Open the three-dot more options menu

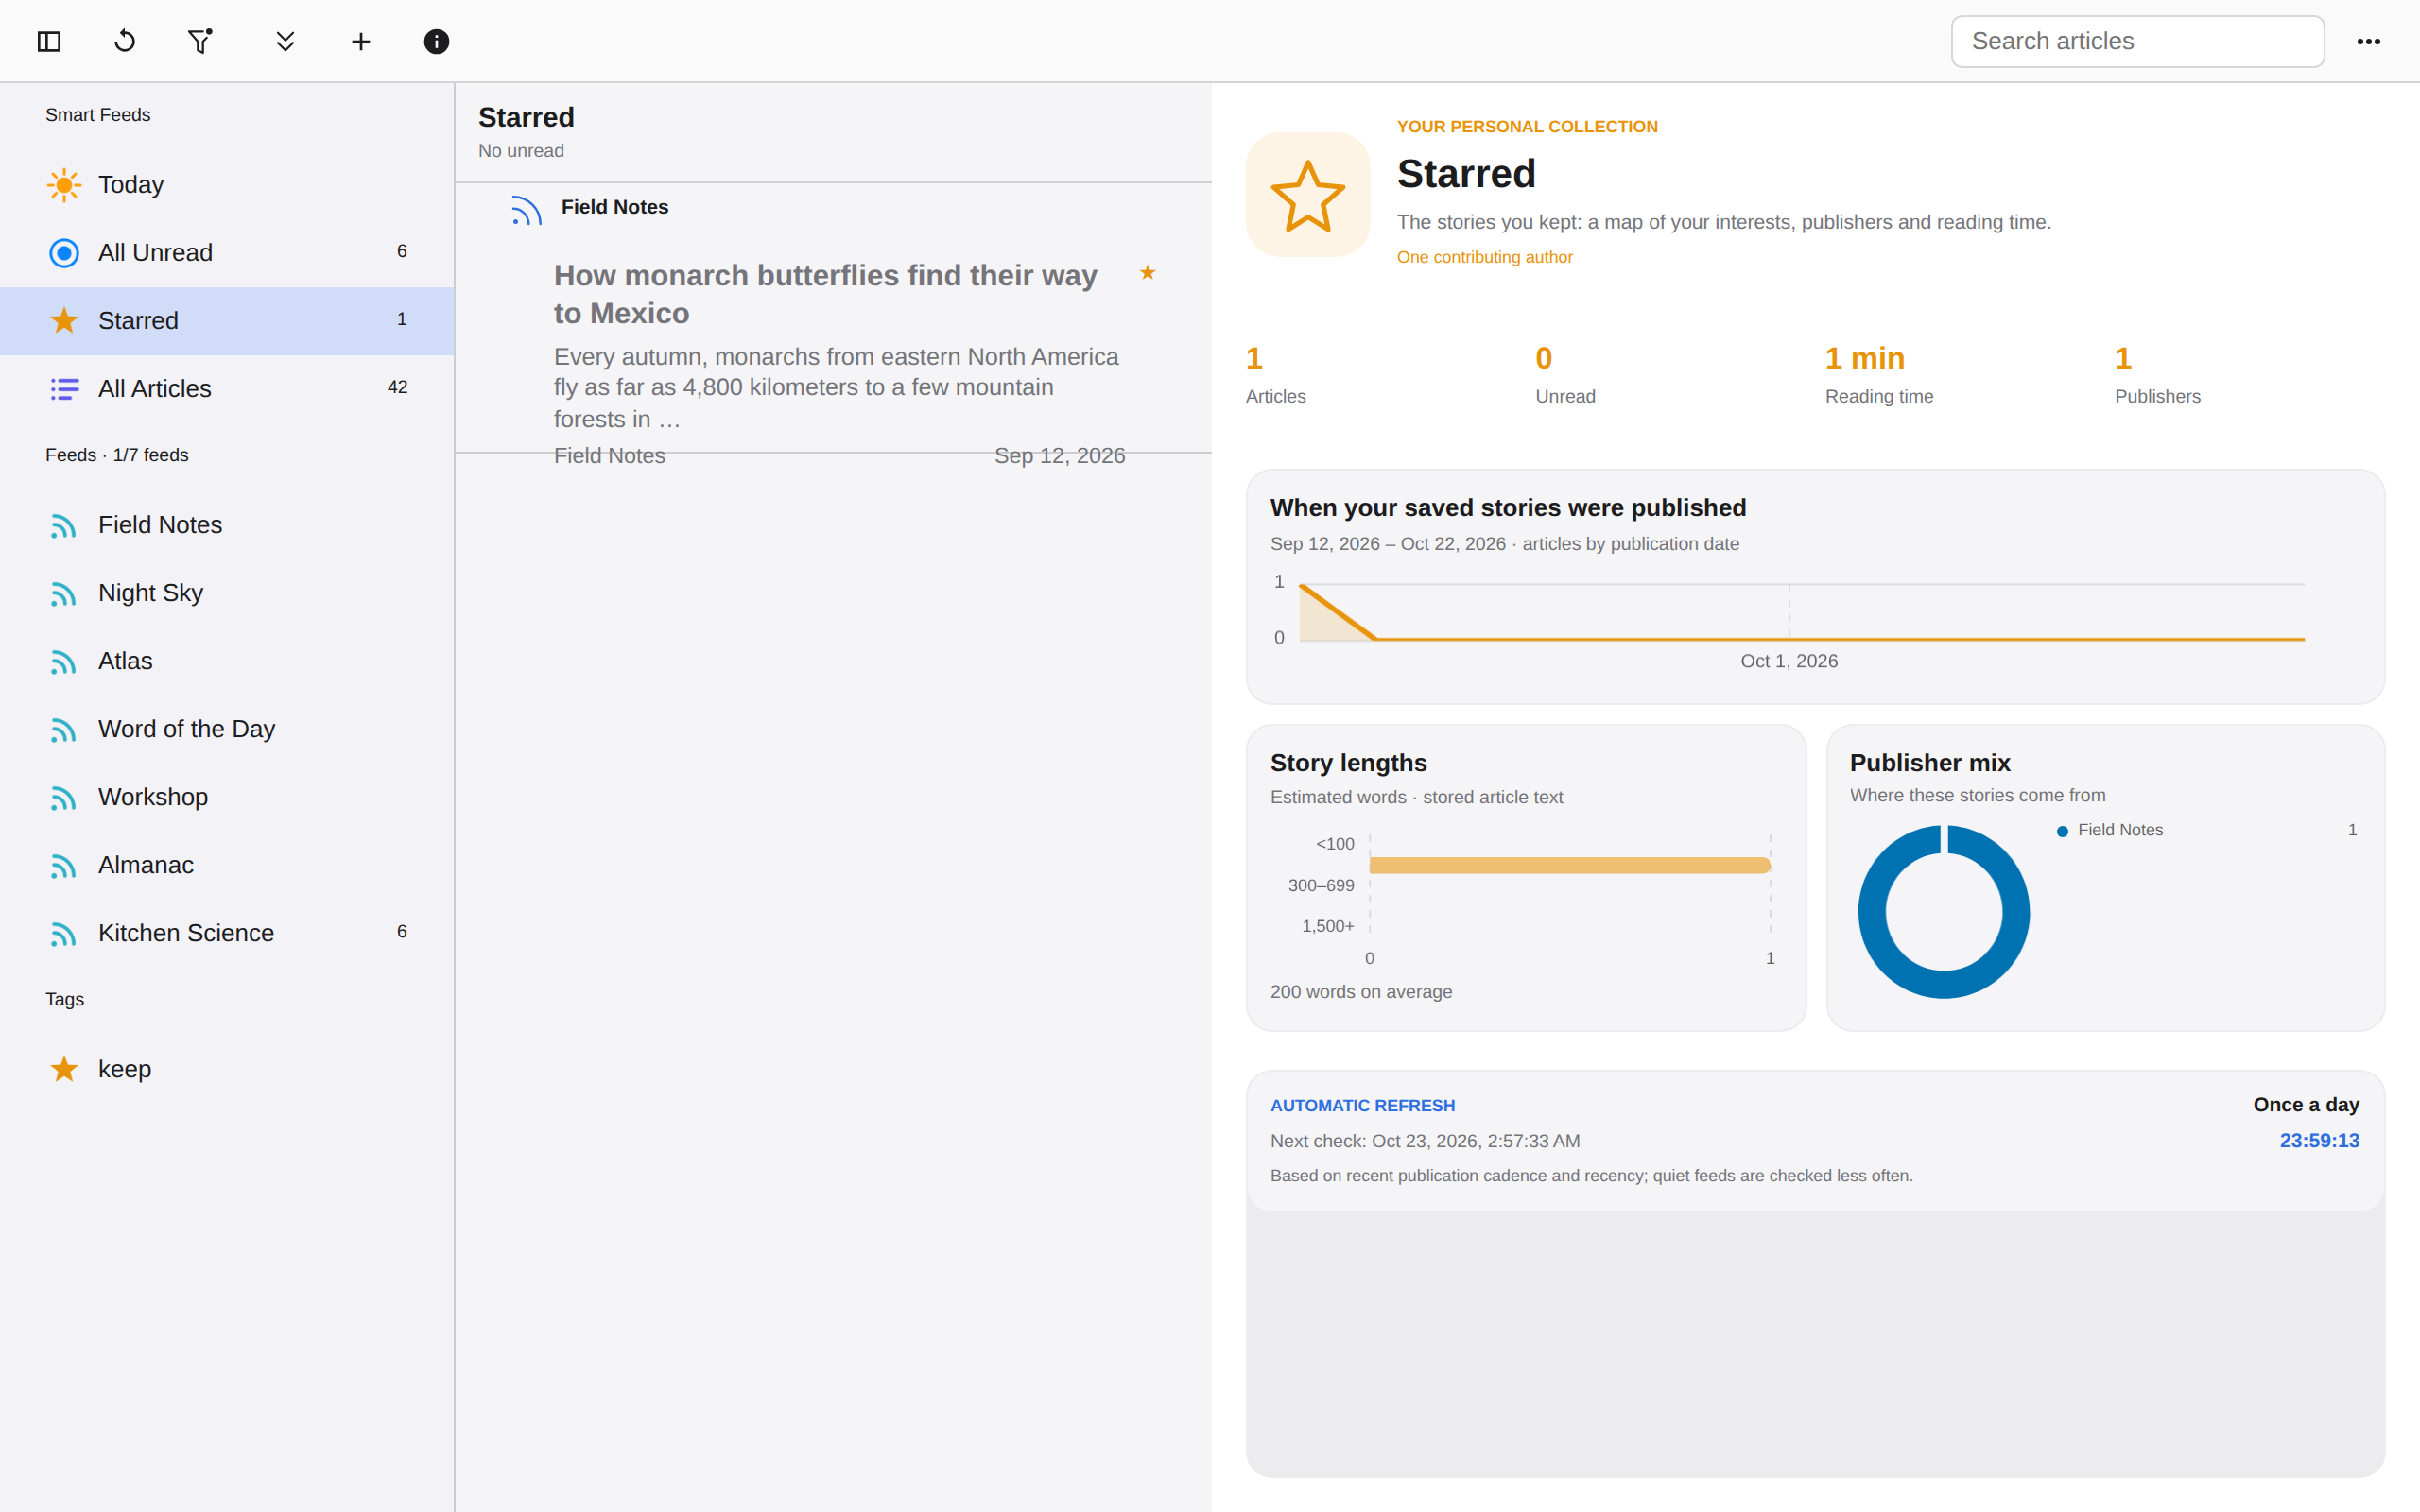(2368, 41)
